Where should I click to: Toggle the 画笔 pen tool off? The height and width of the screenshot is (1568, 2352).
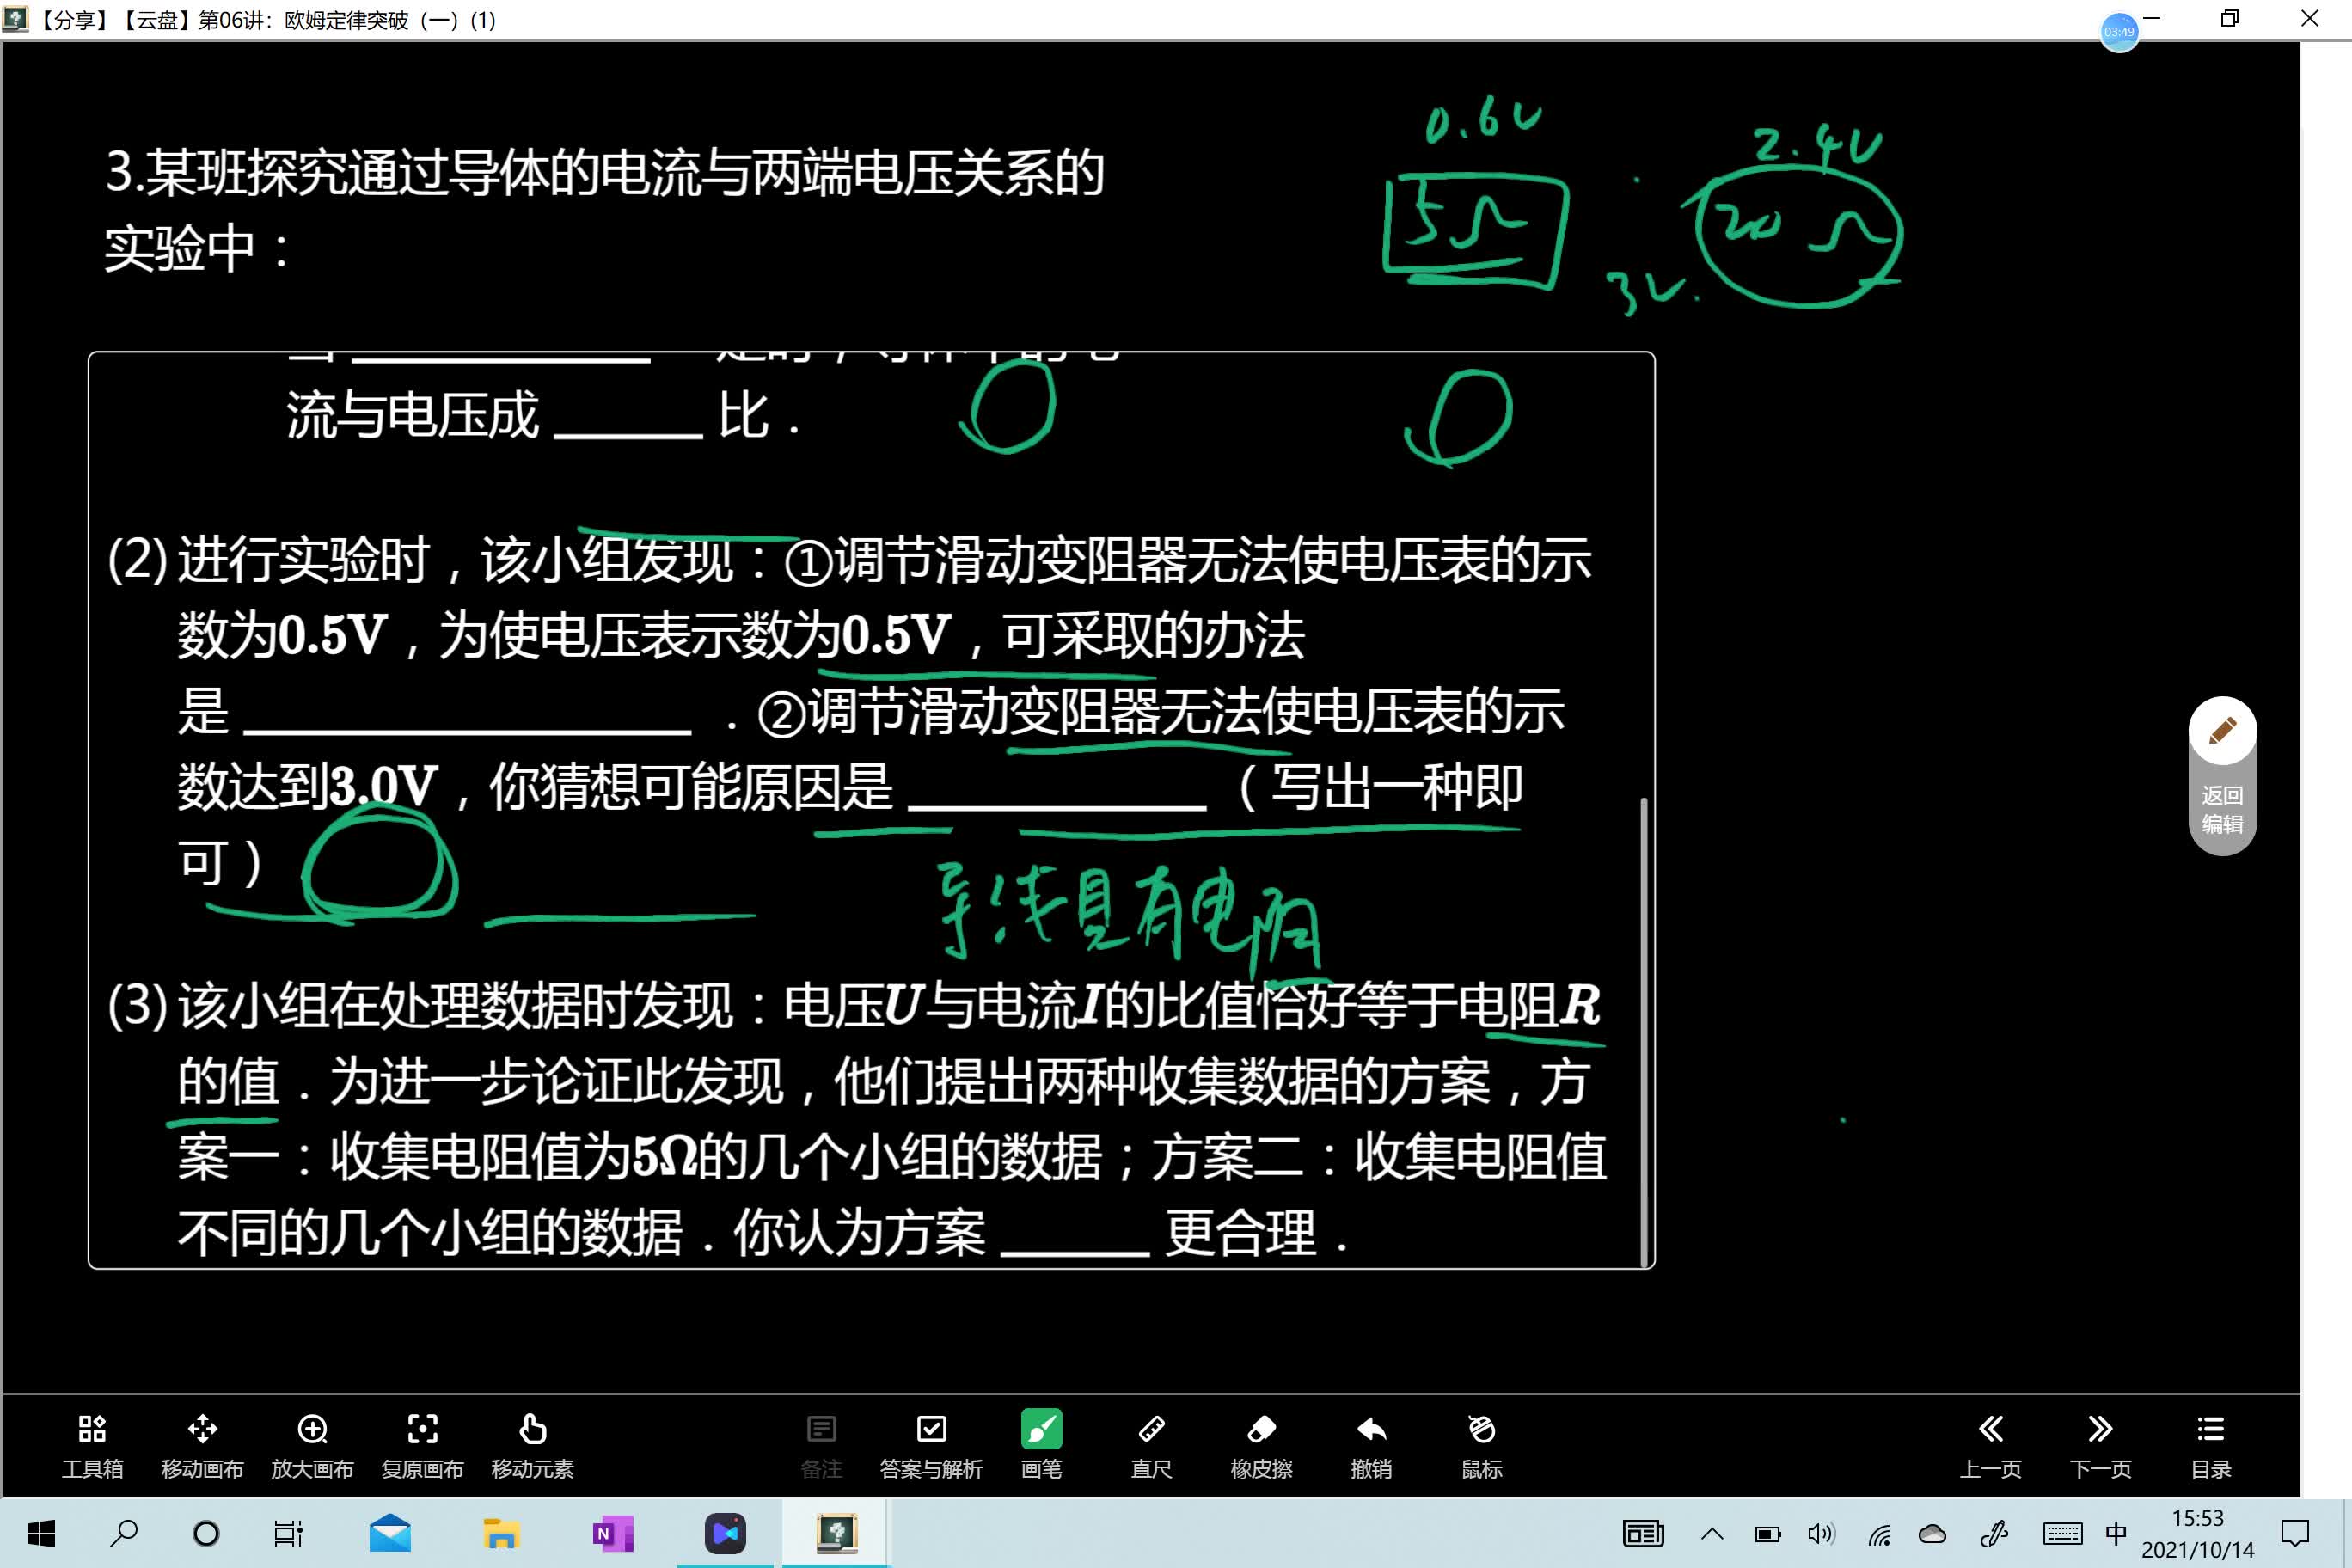(1041, 1443)
